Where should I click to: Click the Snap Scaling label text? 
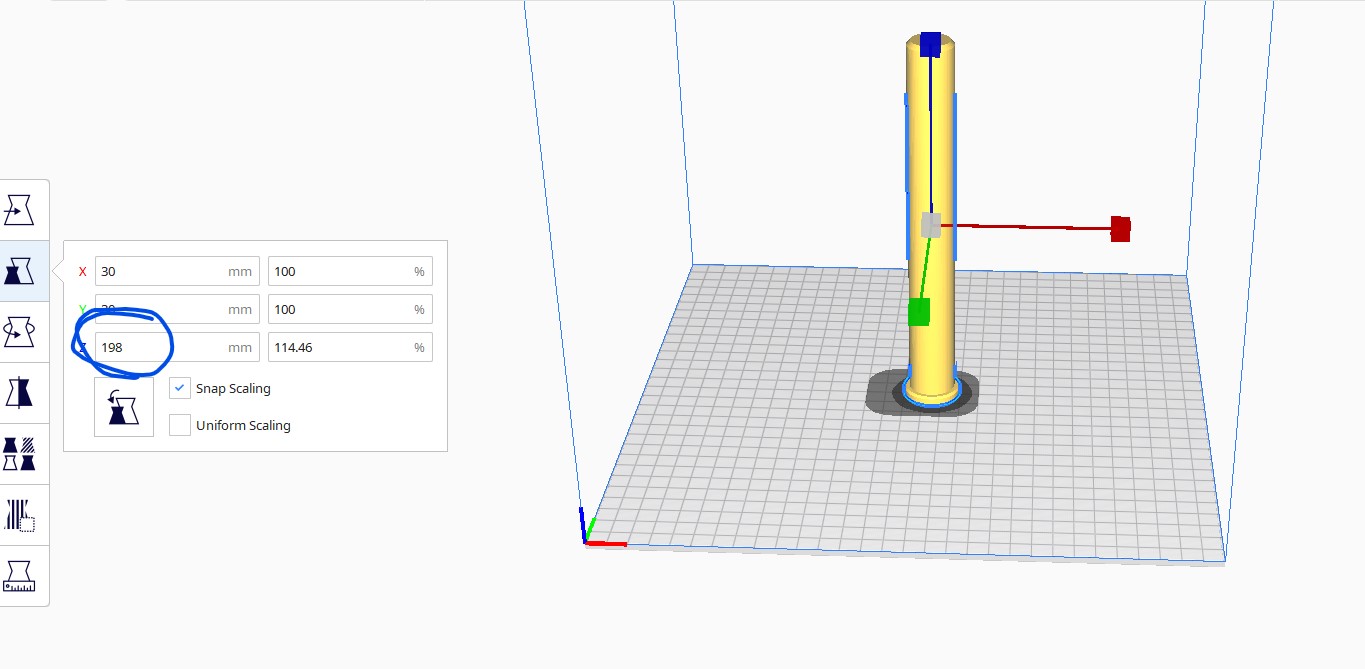pos(233,388)
